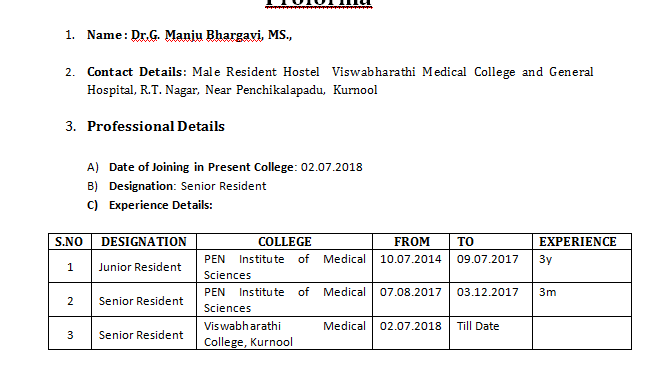Image resolution: width=662 pixels, height=376 pixels.
Task: Click the Till Date cell
Action: [x=491, y=333]
